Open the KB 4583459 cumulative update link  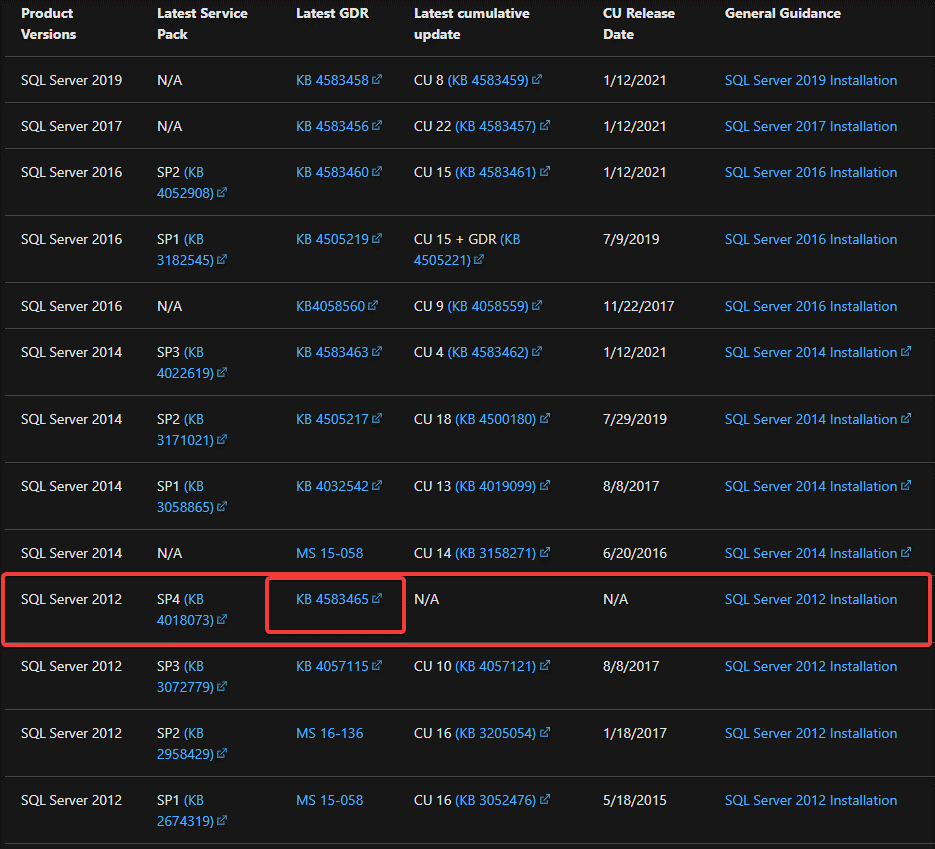click(x=488, y=80)
